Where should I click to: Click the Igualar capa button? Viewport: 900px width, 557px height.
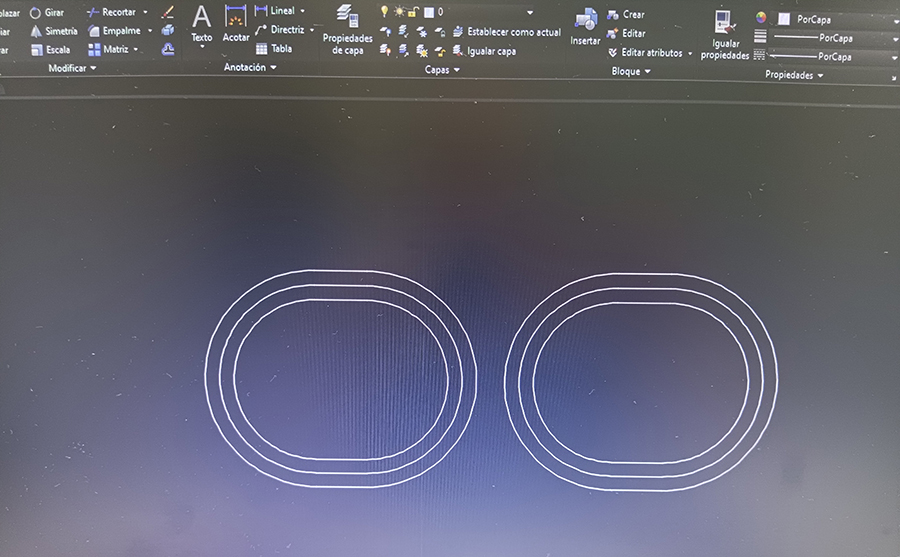coord(484,51)
